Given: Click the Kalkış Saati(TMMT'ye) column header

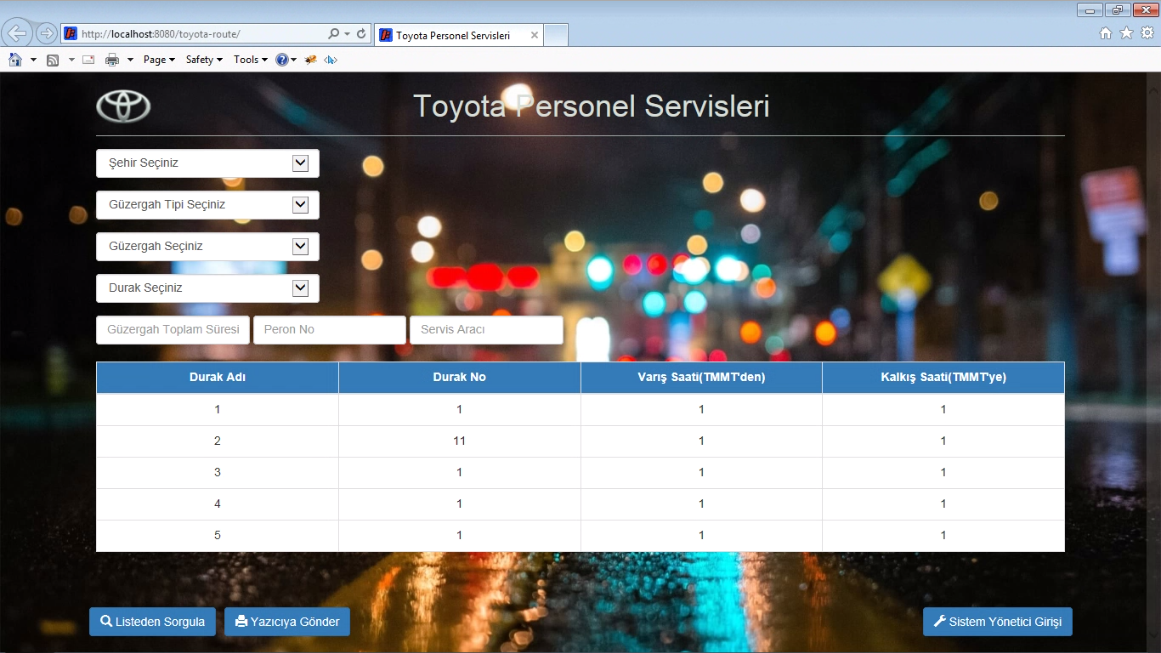Looking at the screenshot, I should tap(943, 377).
